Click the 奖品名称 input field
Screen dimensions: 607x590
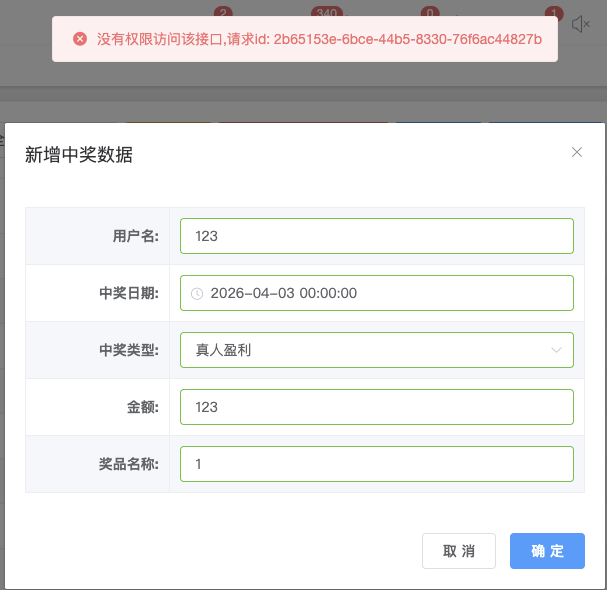[377, 464]
